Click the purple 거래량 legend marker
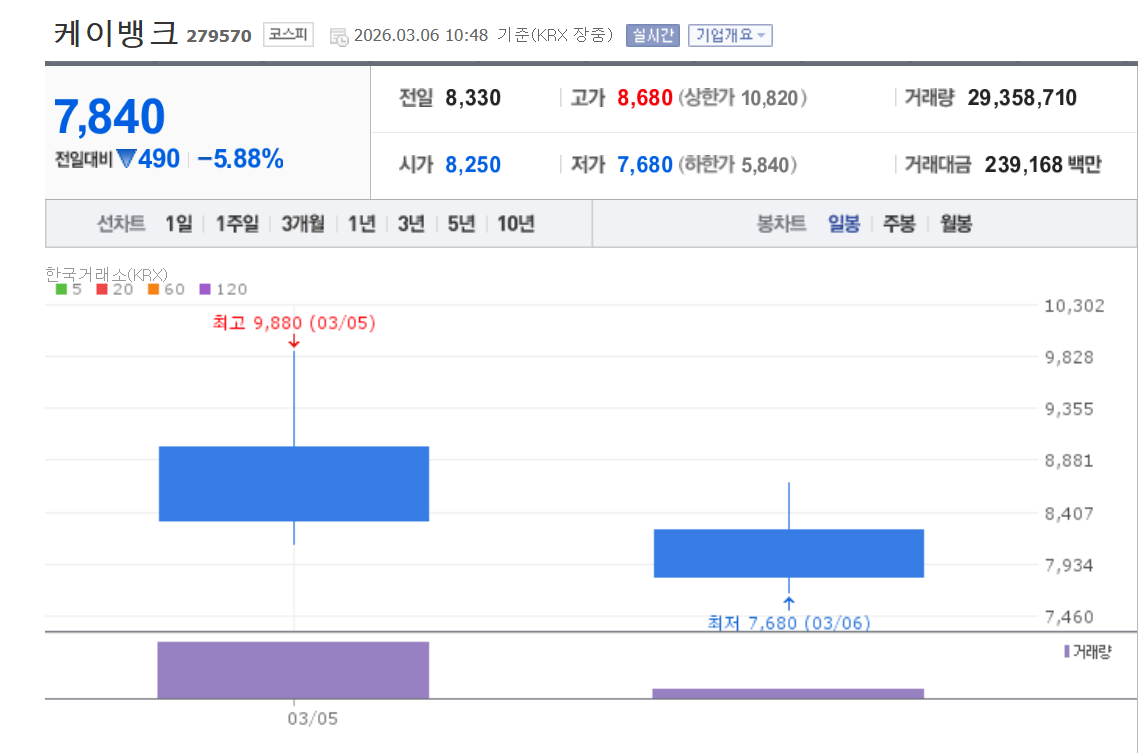Screen dimensions: 1138x753 (x=1067, y=651)
